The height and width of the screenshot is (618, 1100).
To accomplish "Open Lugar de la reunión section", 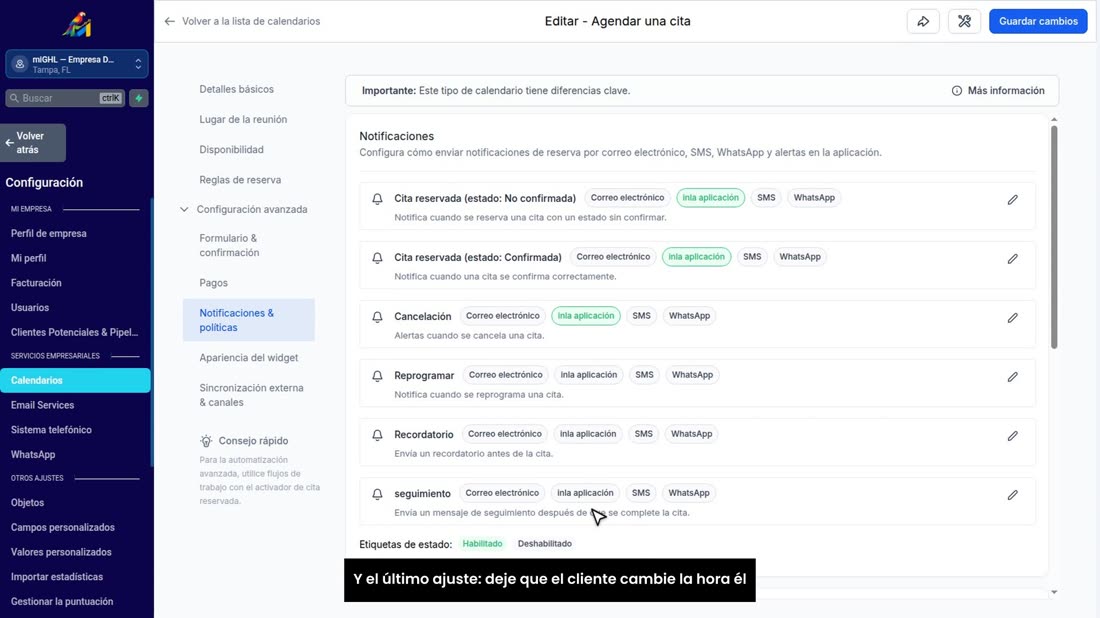I will coord(243,119).
